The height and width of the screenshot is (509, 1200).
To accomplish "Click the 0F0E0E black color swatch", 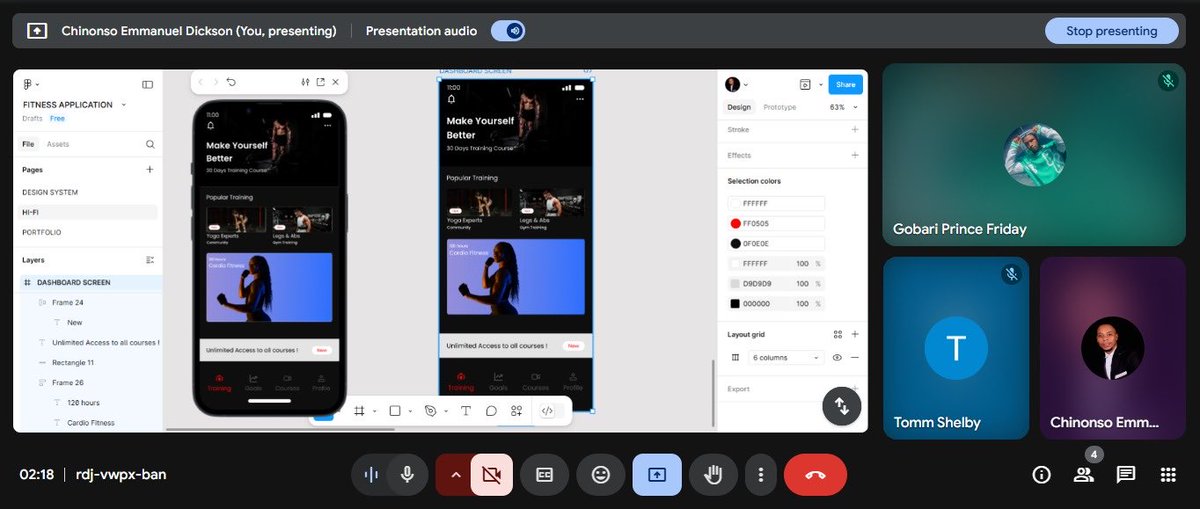I will click(x=735, y=243).
